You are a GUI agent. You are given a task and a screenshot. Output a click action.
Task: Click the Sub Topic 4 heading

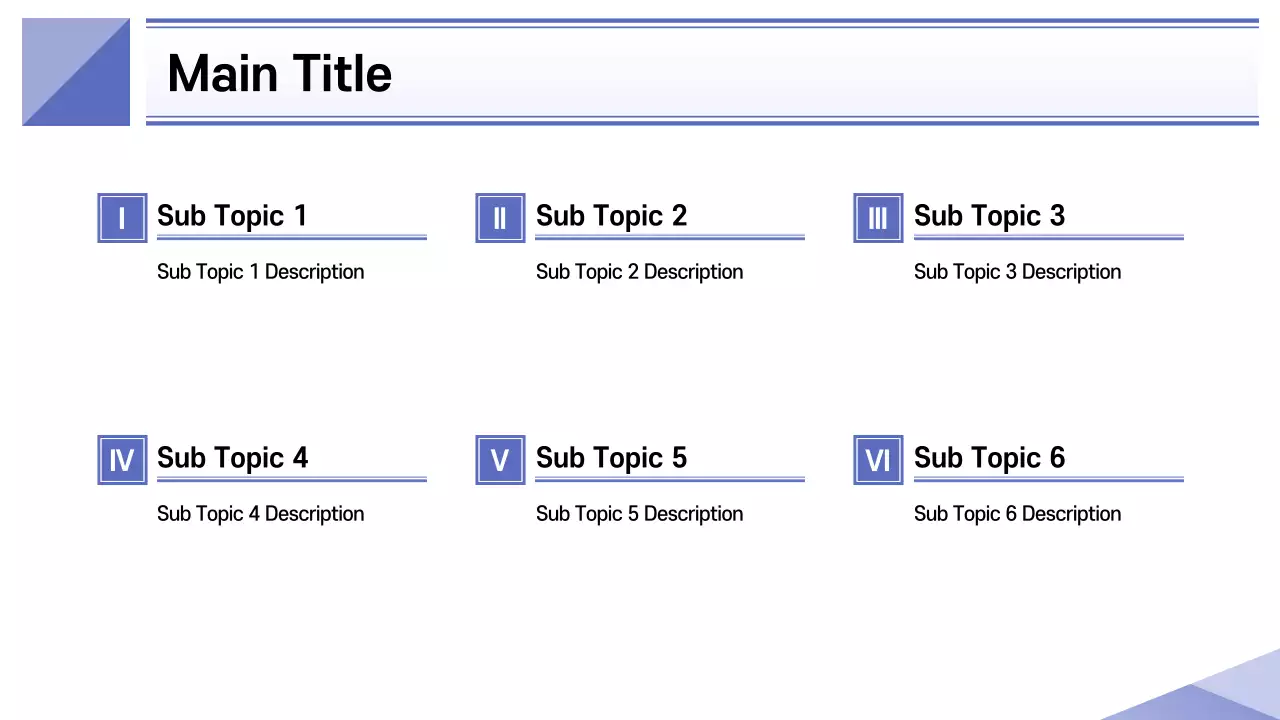(x=232, y=458)
